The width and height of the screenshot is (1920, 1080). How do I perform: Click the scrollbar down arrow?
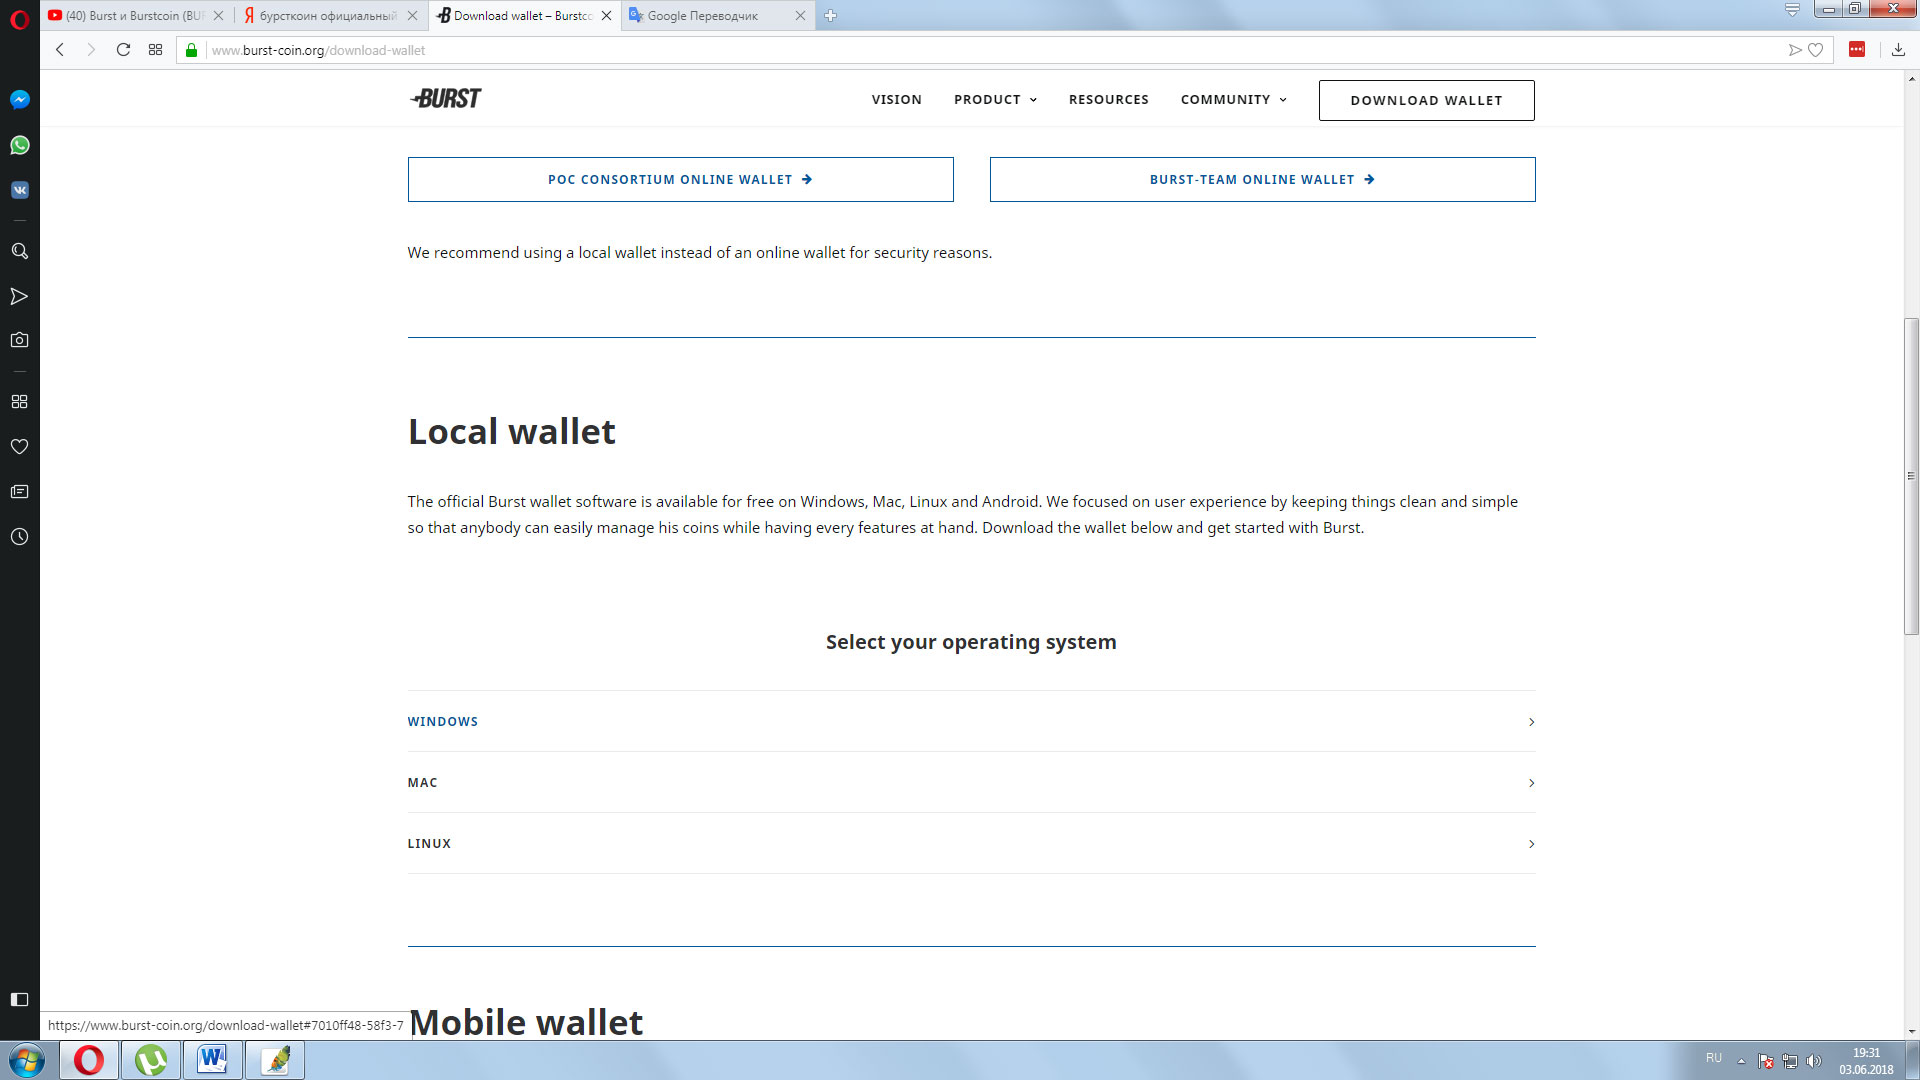click(x=1911, y=1031)
